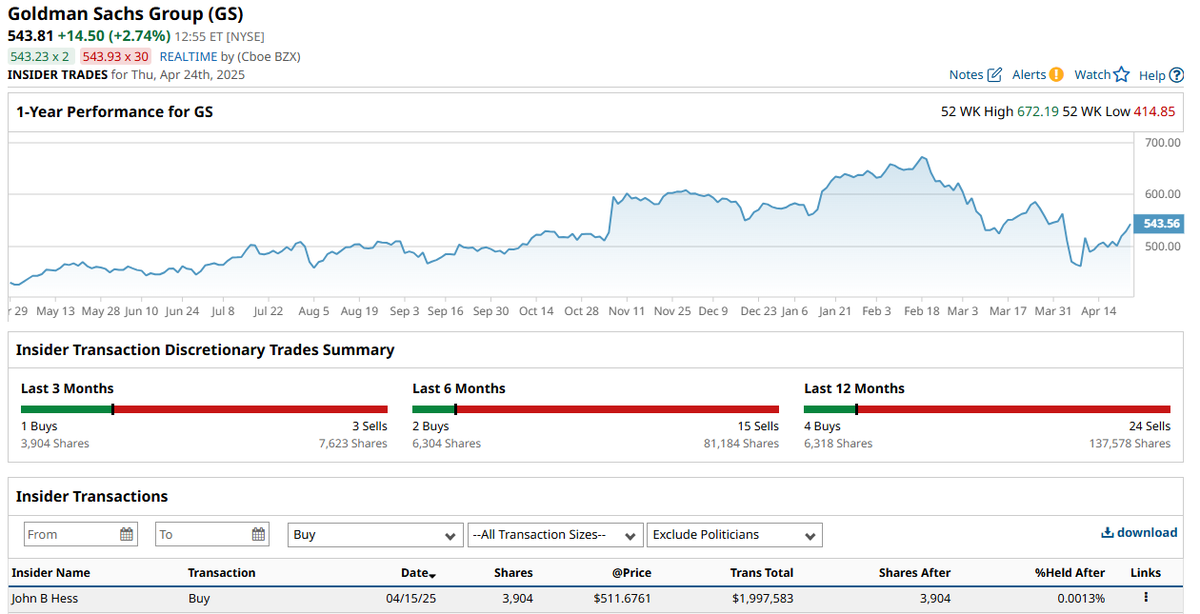1200x614 pixels.
Task: Click 52 WK High value 672.19
Action: 1038,112
